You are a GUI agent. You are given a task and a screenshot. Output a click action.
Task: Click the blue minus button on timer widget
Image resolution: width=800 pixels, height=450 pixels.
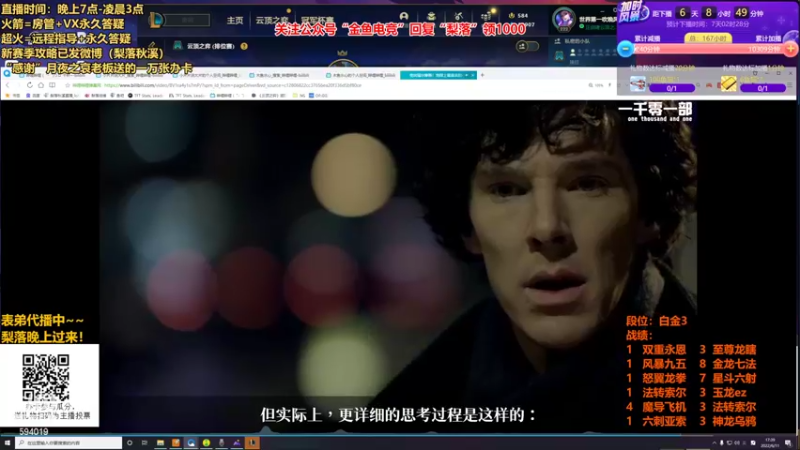pyautogui.click(x=626, y=49)
